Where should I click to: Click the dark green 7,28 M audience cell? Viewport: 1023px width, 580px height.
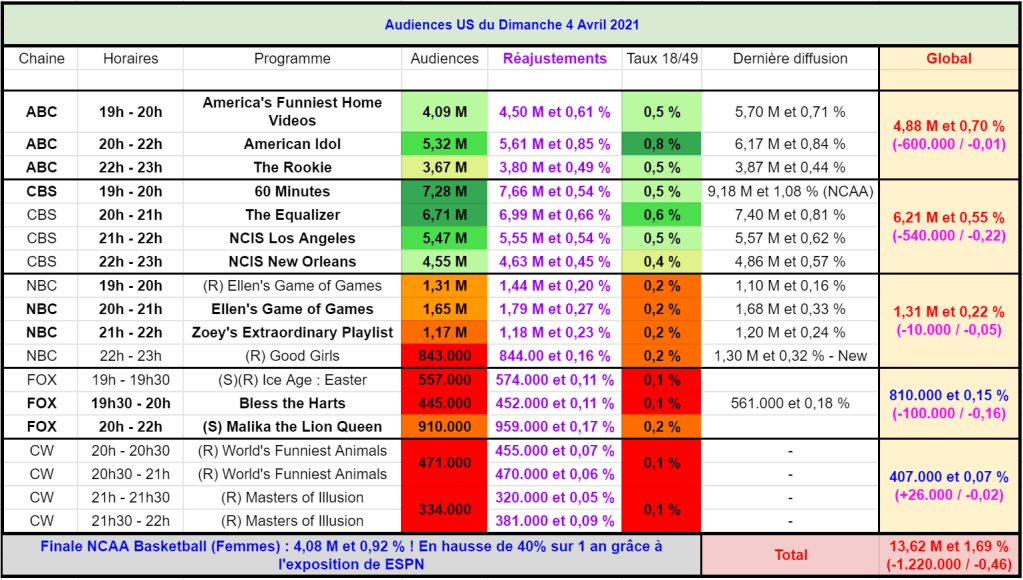pyautogui.click(x=444, y=191)
